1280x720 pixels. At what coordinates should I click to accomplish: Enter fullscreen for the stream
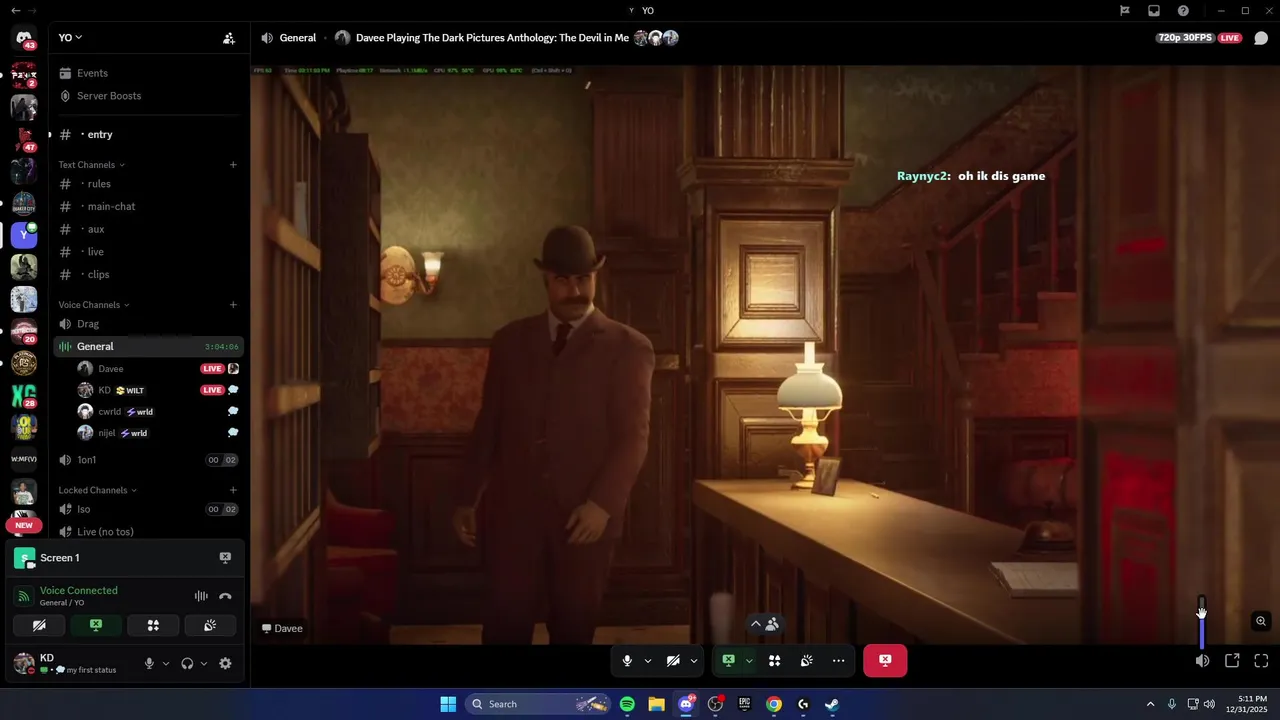(1261, 660)
